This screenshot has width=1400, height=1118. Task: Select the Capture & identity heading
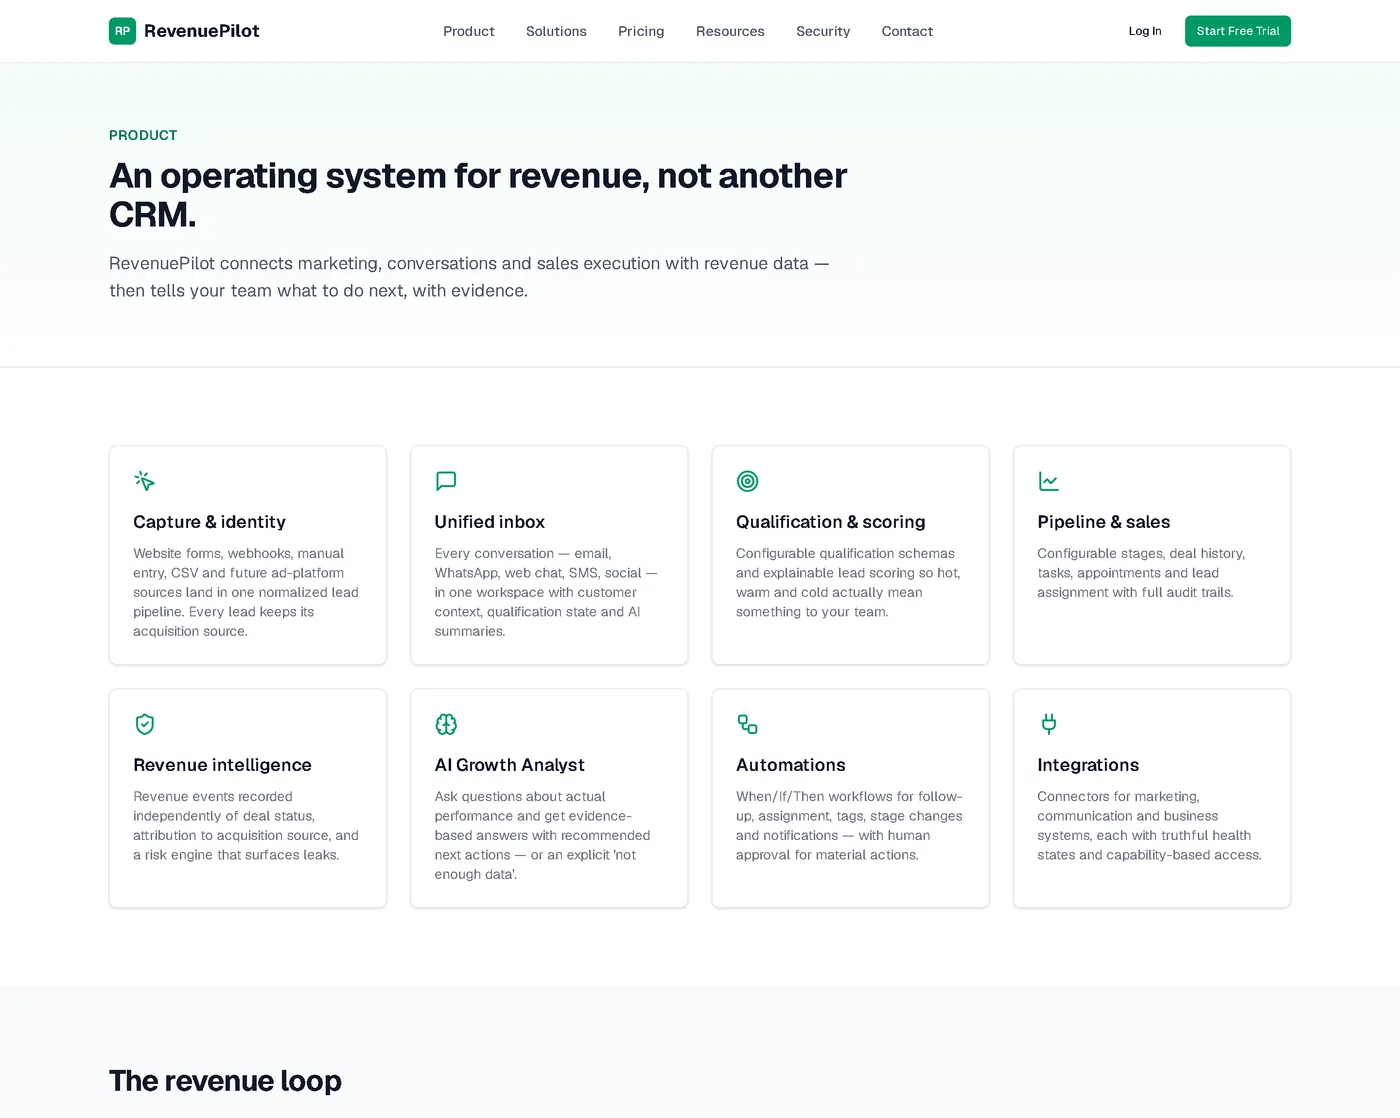coord(209,522)
